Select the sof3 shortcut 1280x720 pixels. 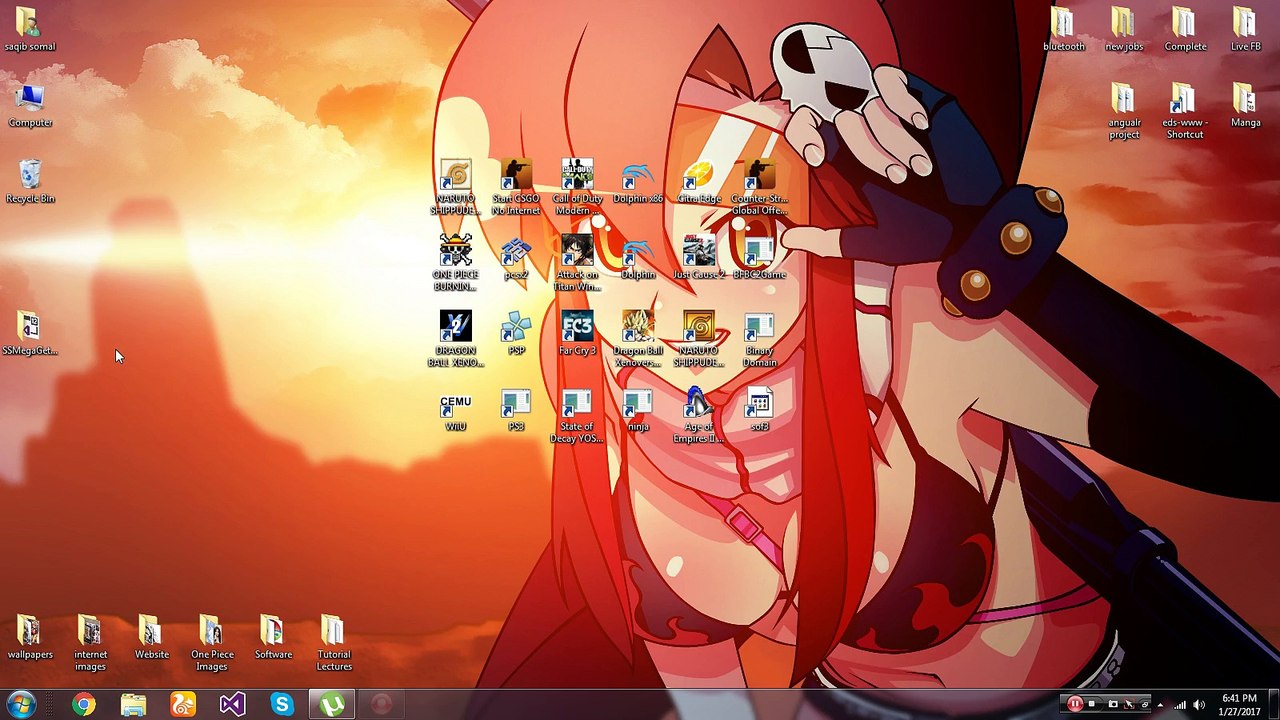click(759, 410)
